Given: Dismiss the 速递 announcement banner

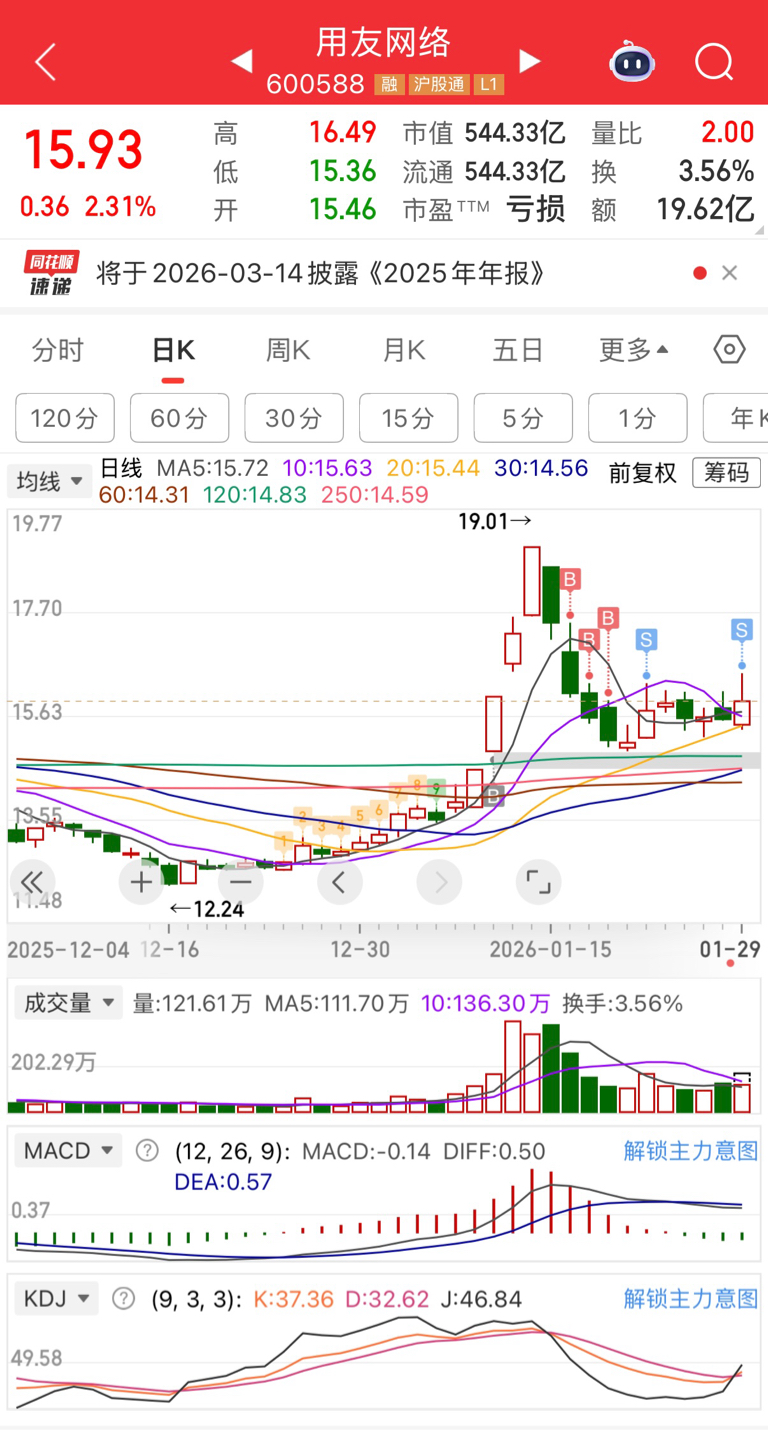Looking at the screenshot, I should tap(730, 273).
